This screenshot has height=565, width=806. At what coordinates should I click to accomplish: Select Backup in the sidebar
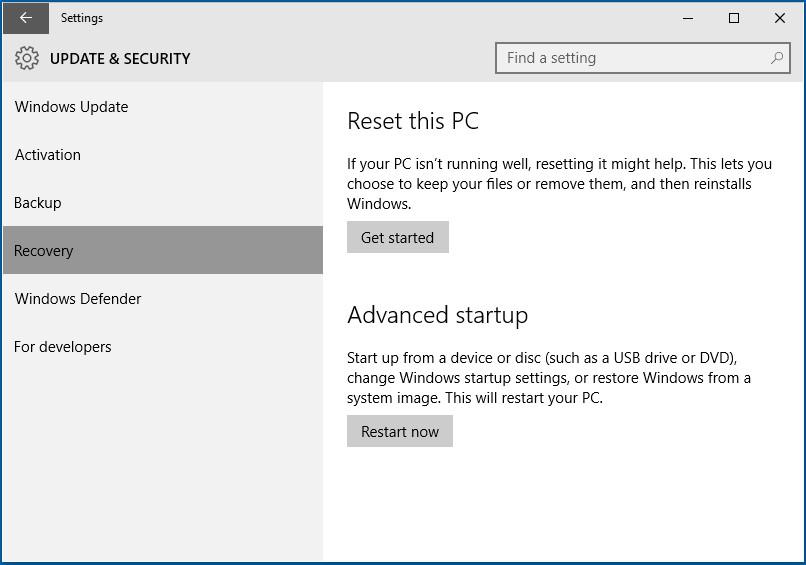tap(163, 203)
